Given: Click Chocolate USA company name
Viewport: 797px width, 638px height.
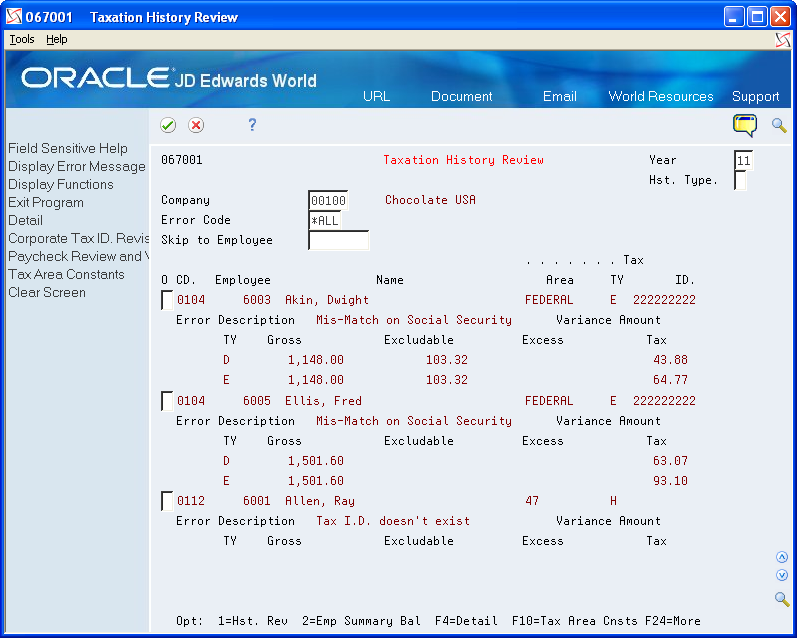Looking at the screenshot, I should [x=431, y=200].
